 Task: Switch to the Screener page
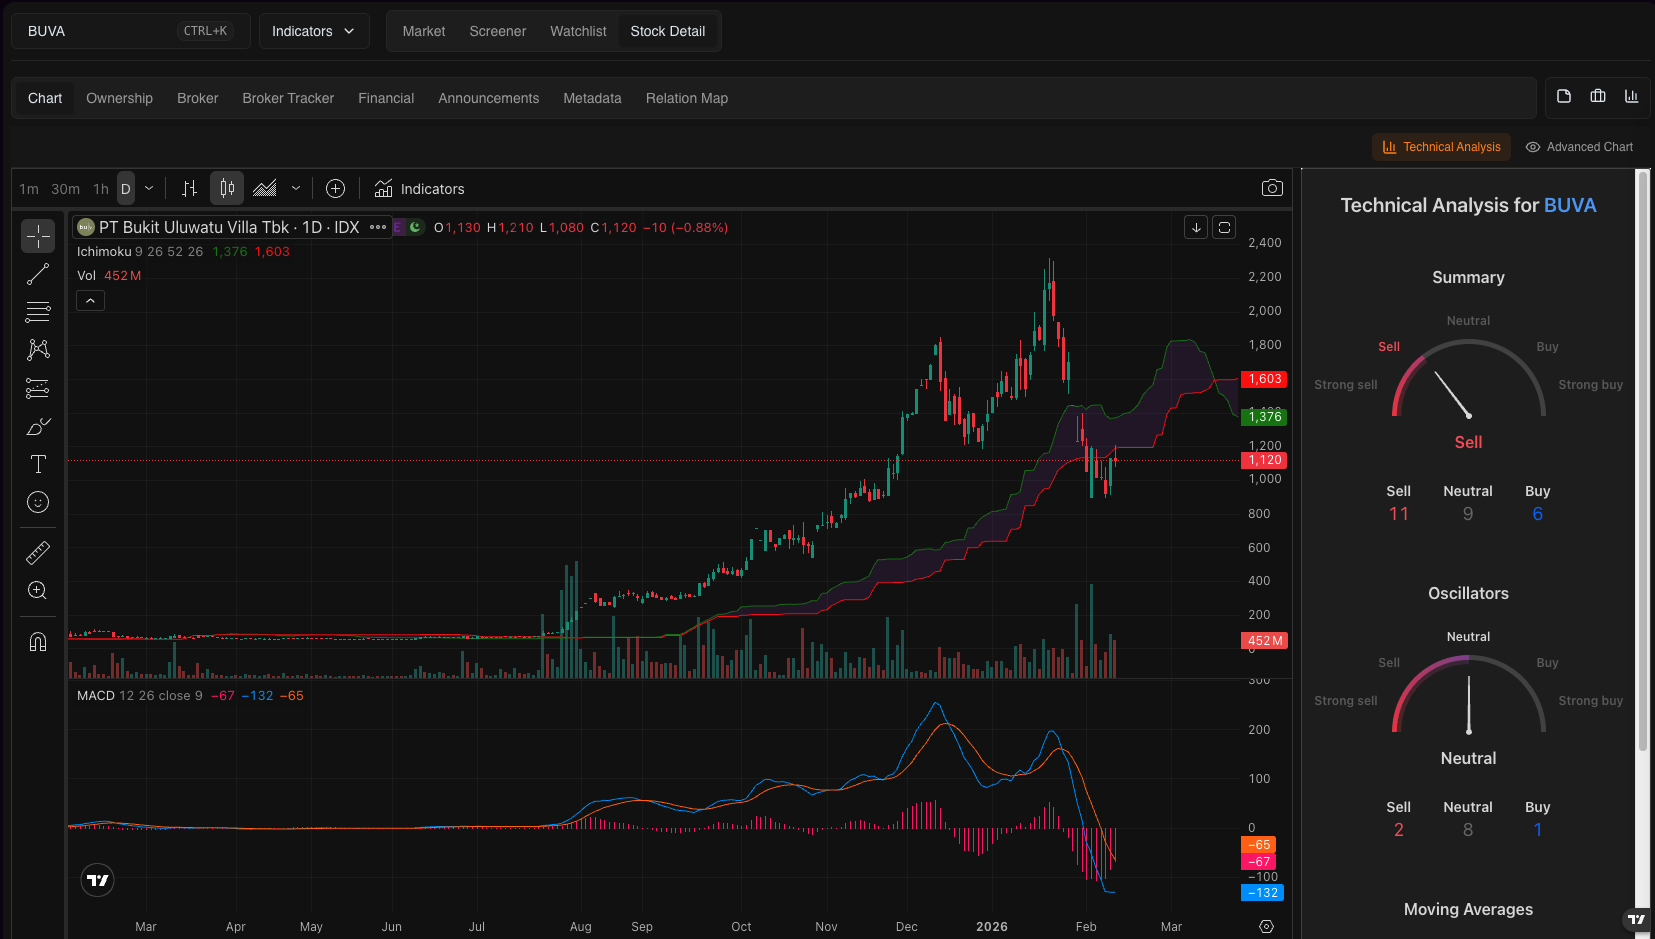pyautogui.click(x=497, y=31)
